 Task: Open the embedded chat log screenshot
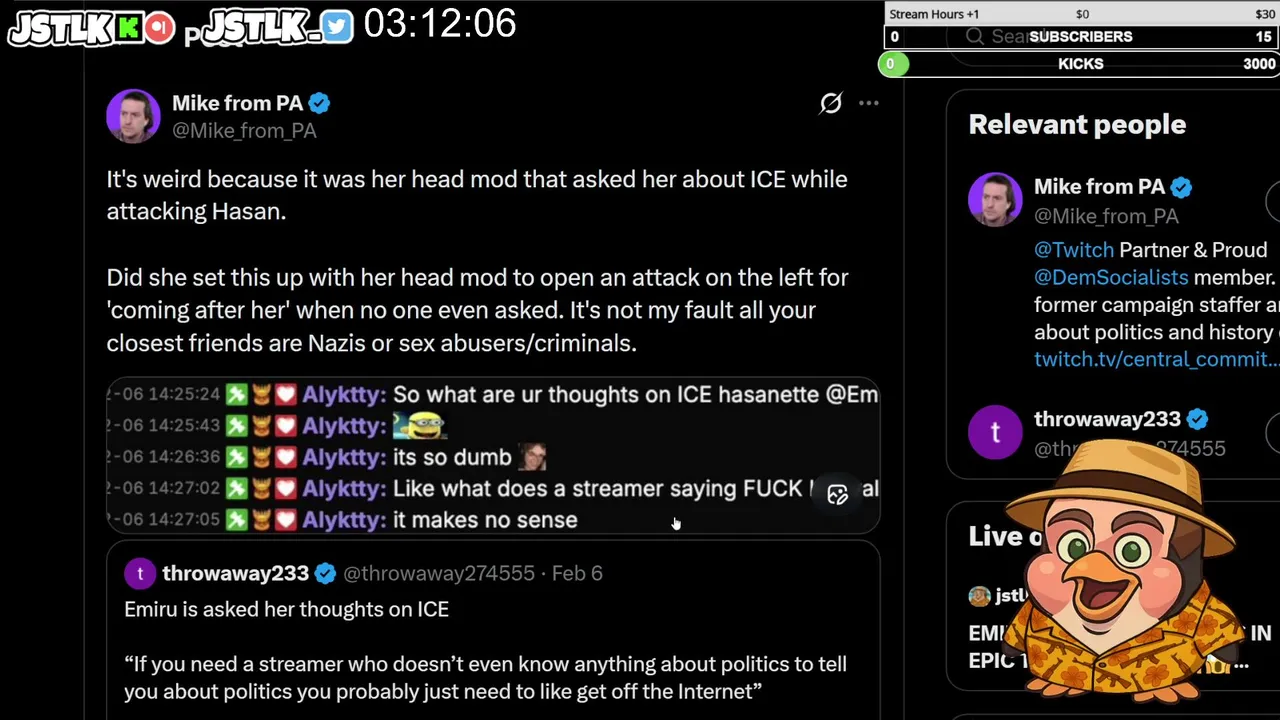[x=492, y=456]
